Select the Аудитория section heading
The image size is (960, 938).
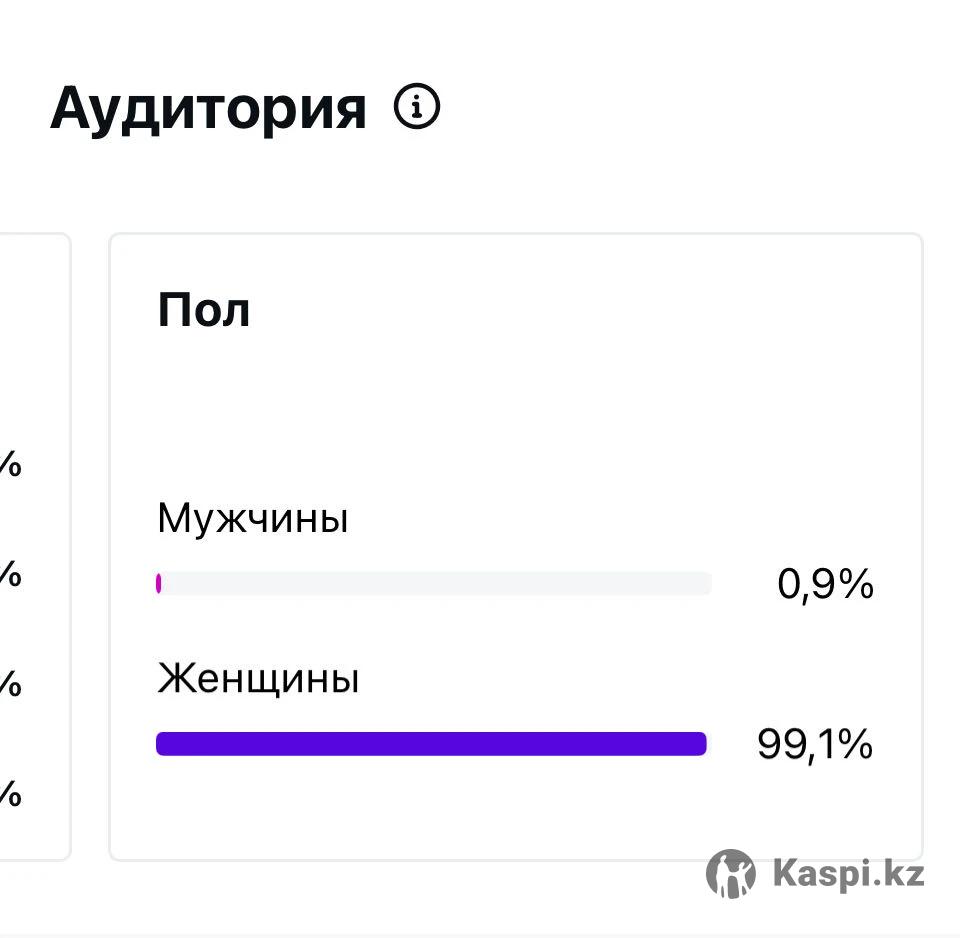click(208, 108)
